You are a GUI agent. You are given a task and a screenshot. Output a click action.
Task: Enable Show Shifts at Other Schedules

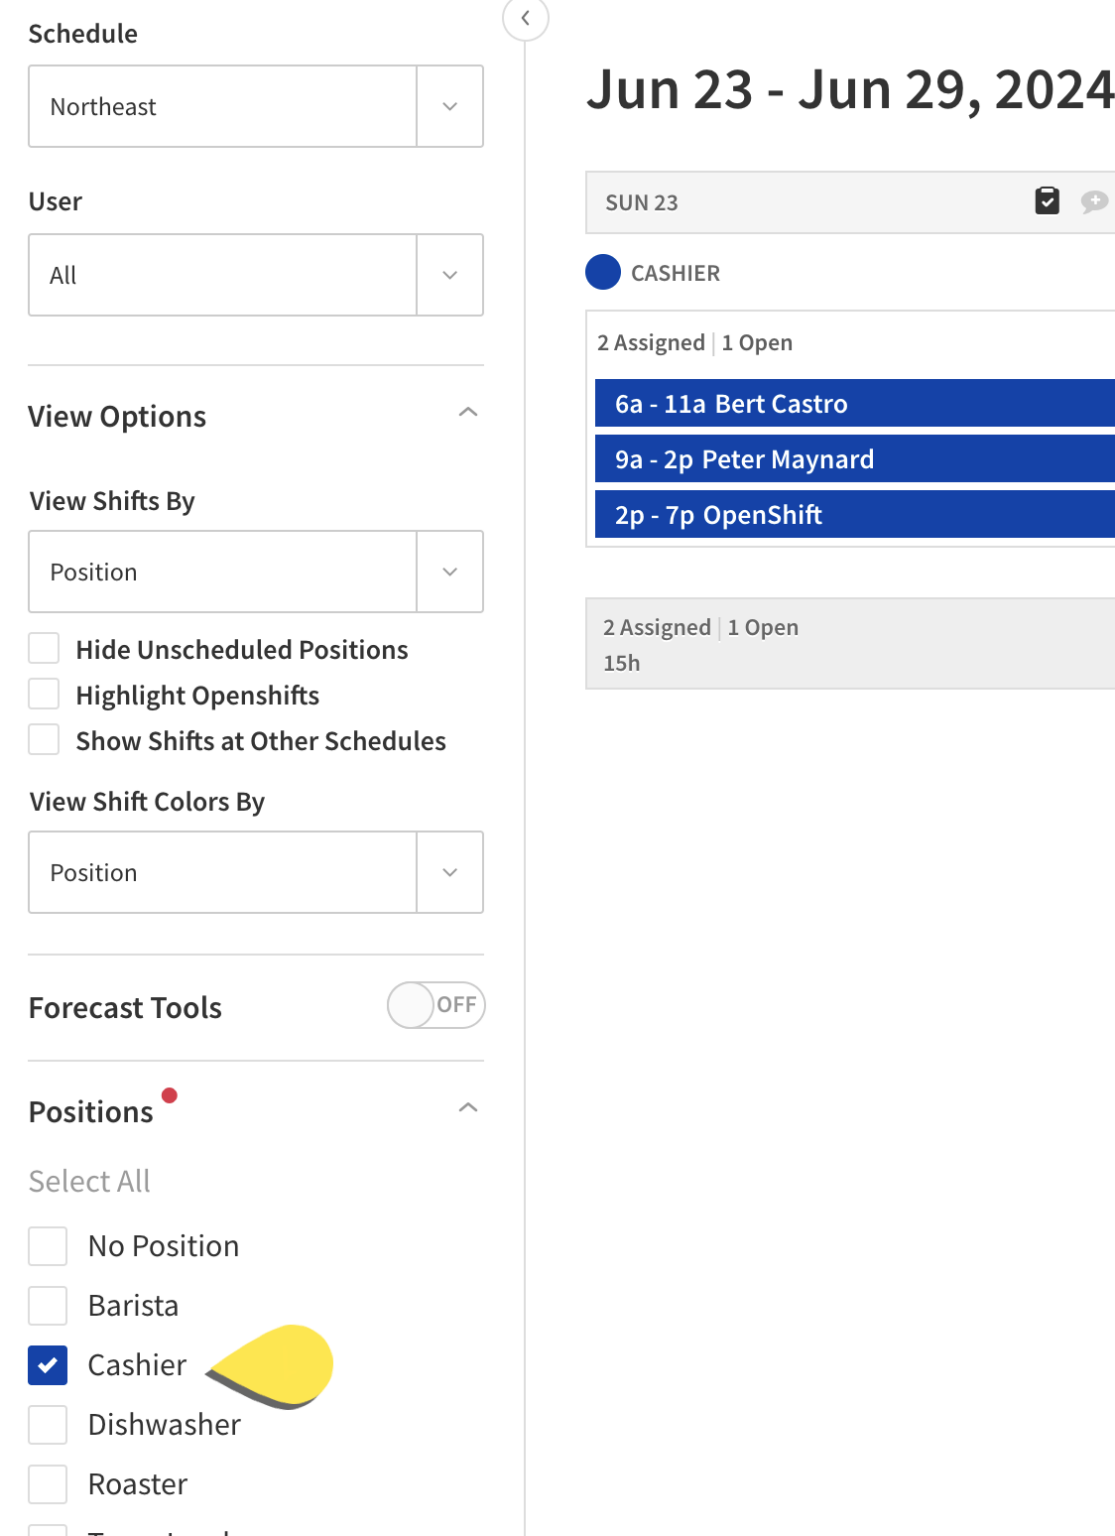pos(43,739)
